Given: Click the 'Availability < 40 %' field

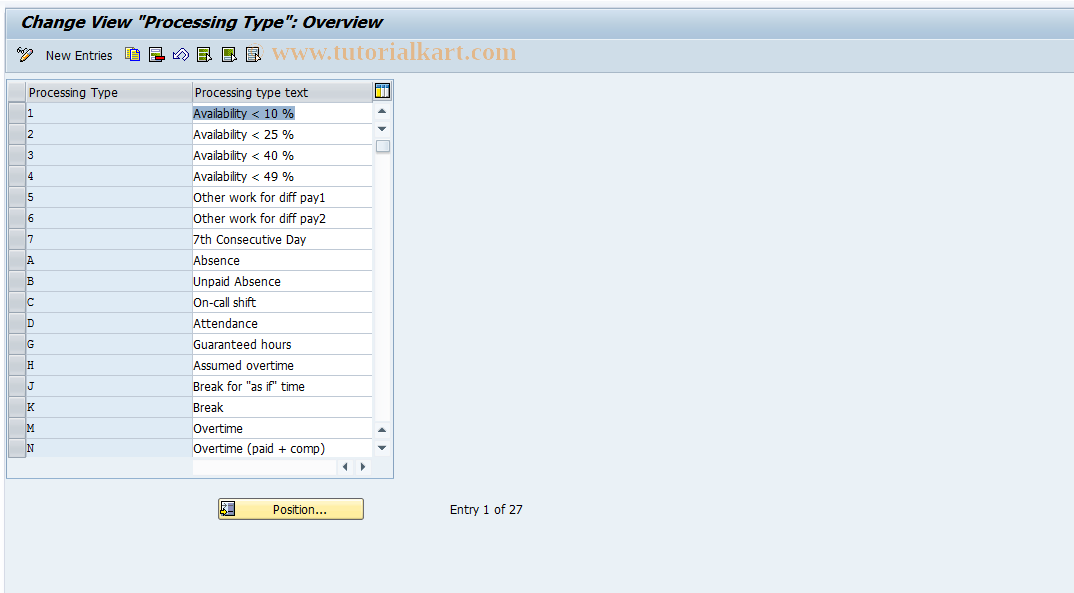Looking at the screenshot, I should pyautogui.click(x=282, y=155).
